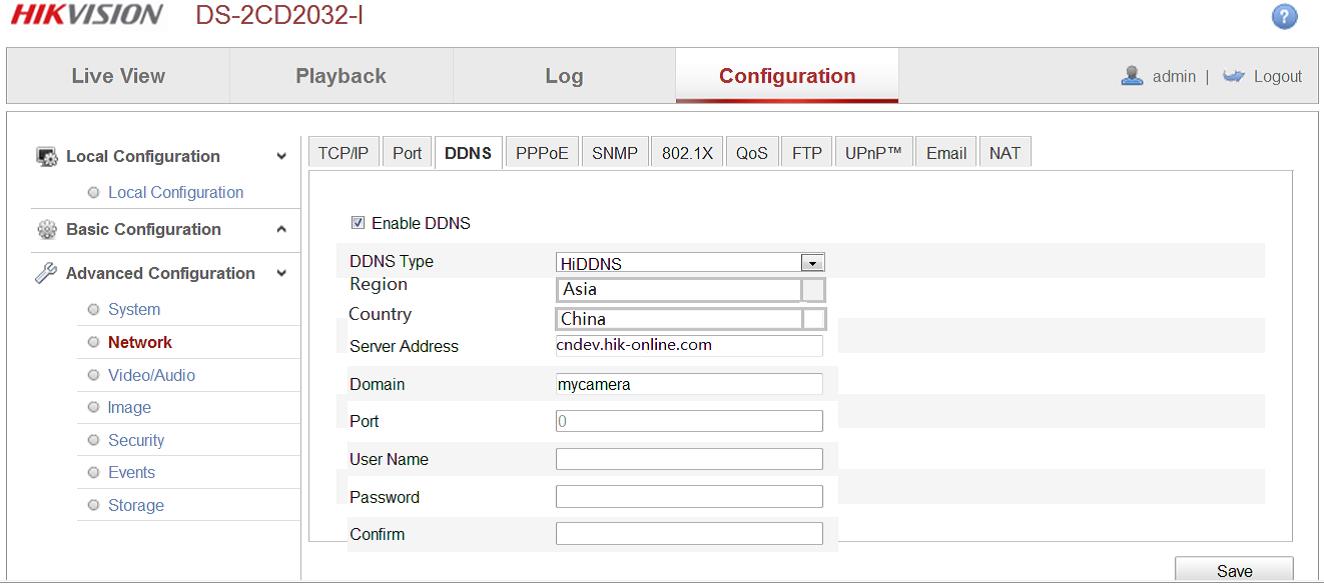Click the Domain input field
Viewport: 1324px width, 584px height.
[x=689, y=384]
